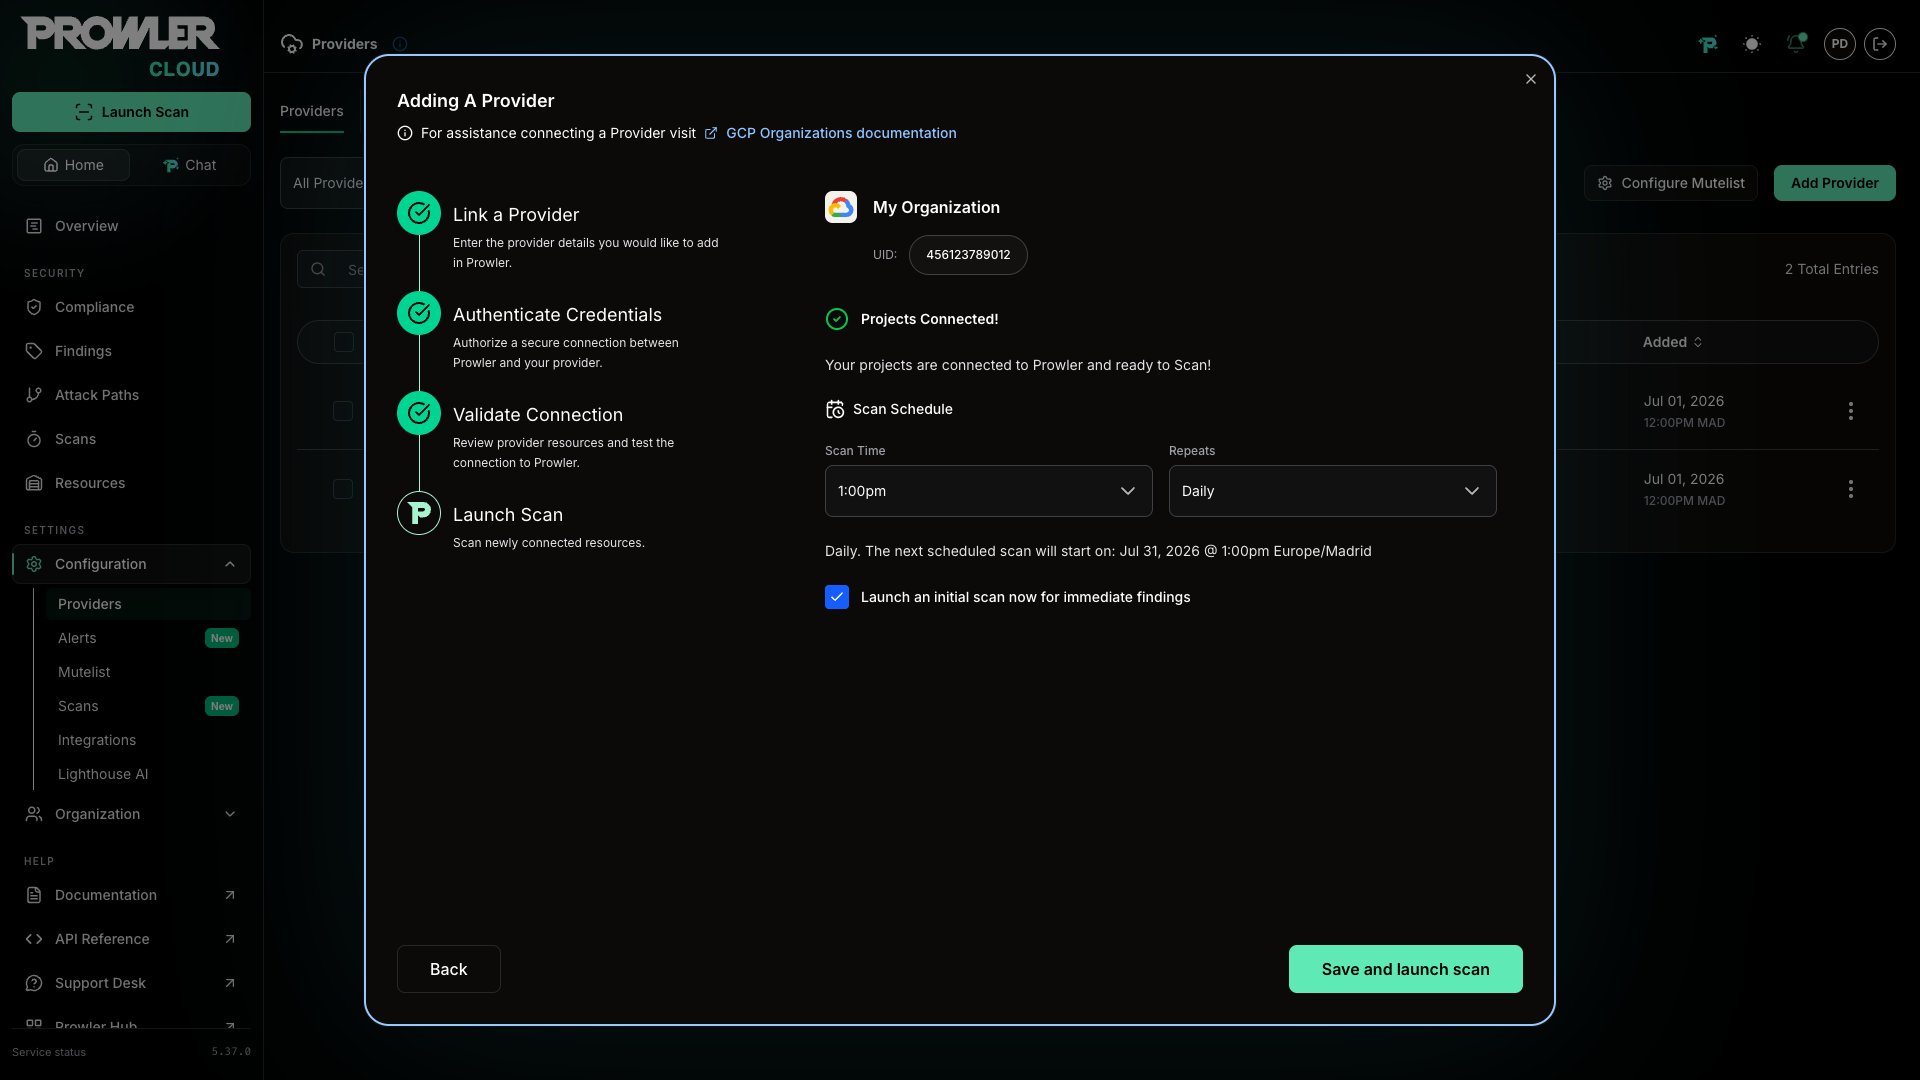Open Alerts in Configuration submenu
Screen dimensions: 1920x1080
[148, 638]
